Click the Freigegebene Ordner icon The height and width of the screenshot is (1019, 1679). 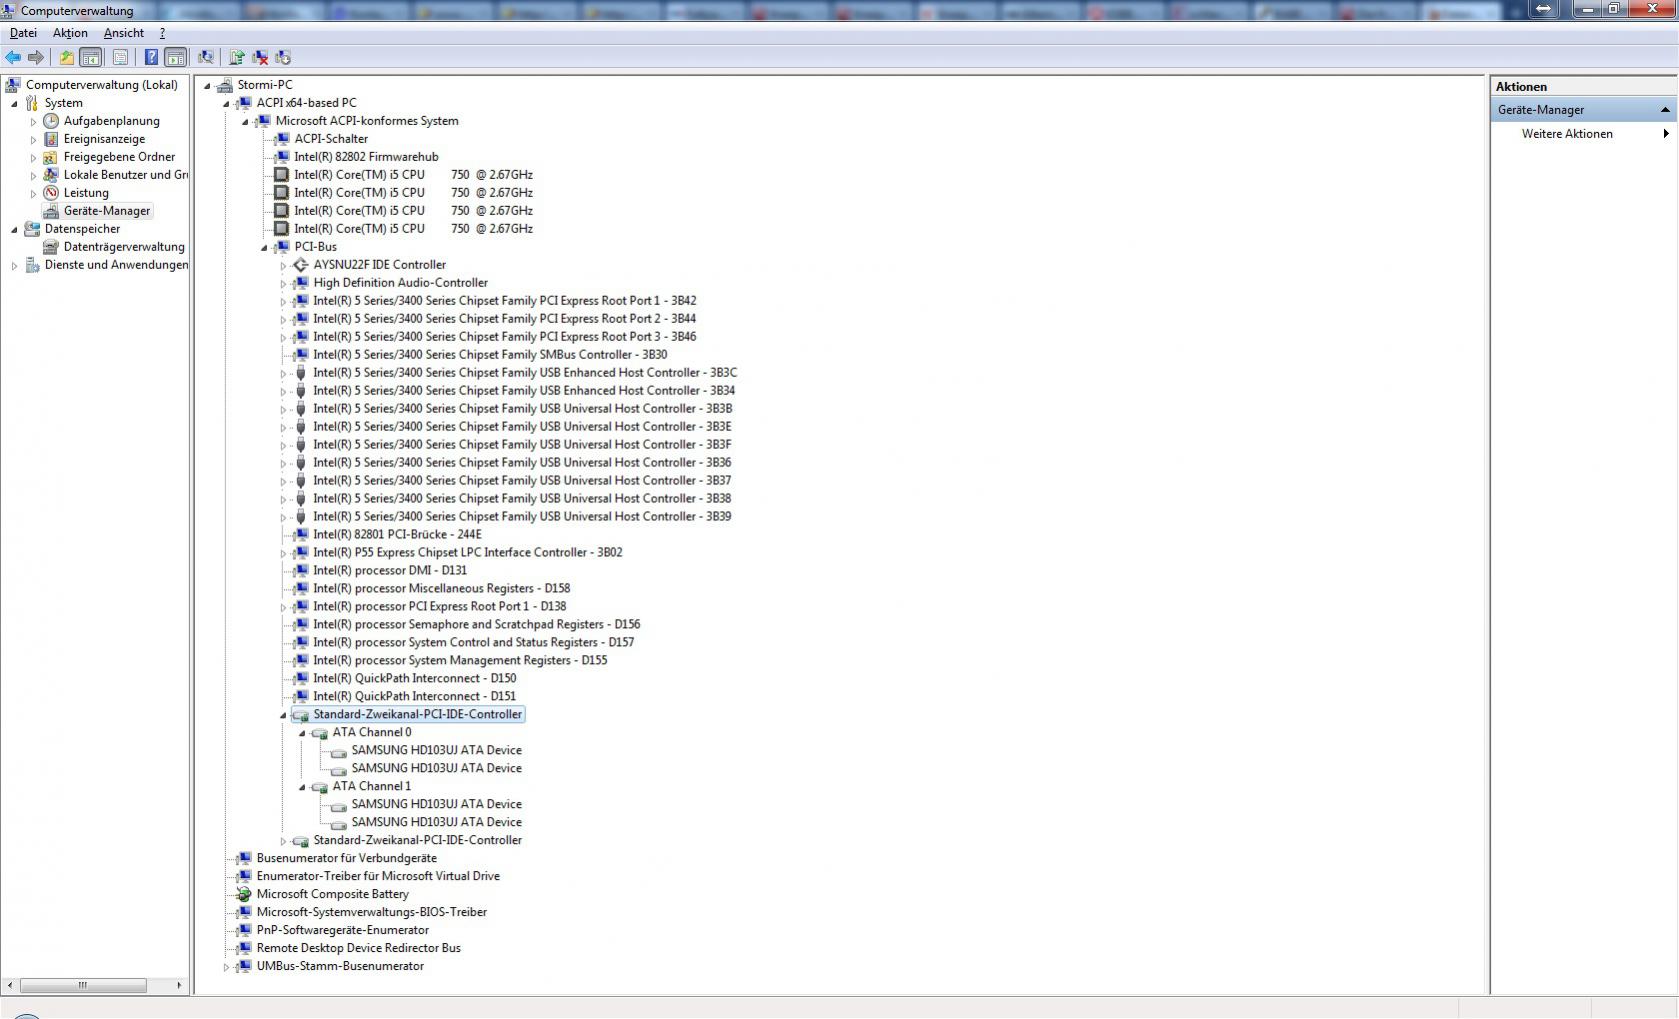pos(51,157)
